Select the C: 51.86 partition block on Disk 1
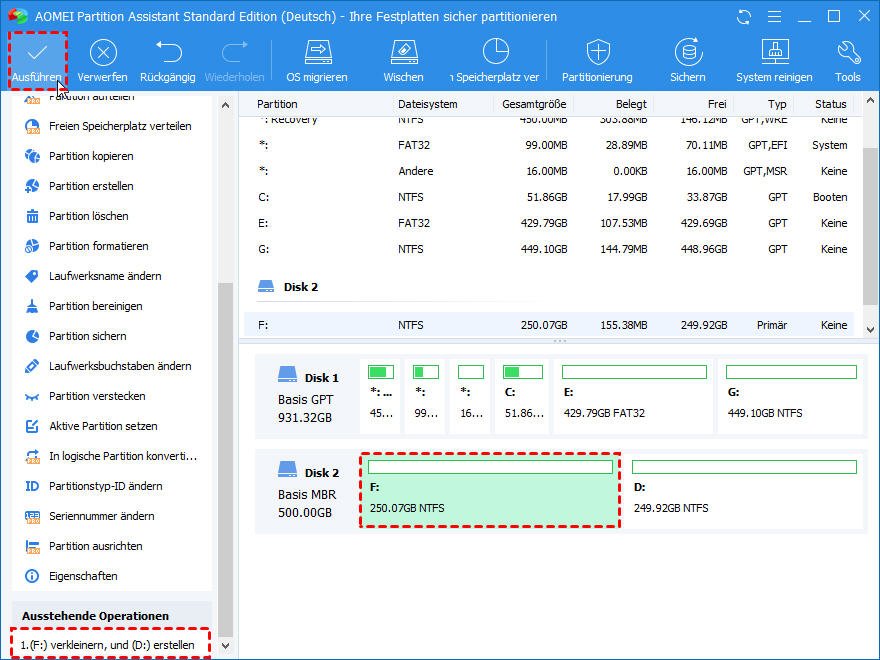Screen dimensions: 880x660 click(522, 396)
